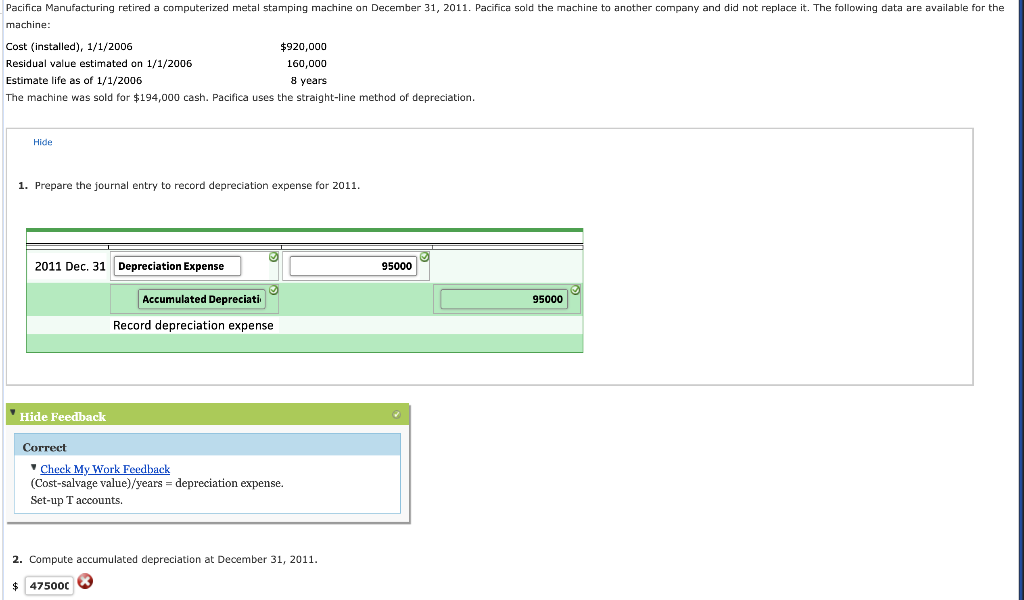Click the cost value '$920,000'

(x=303, y=46)
